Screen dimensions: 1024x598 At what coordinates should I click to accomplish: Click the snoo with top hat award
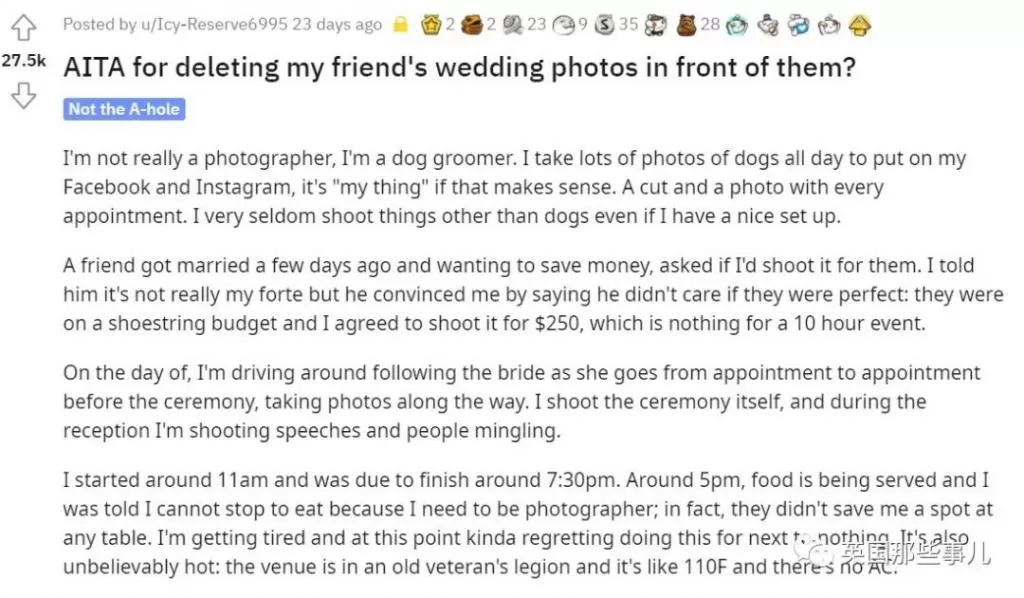coord(767,25)
